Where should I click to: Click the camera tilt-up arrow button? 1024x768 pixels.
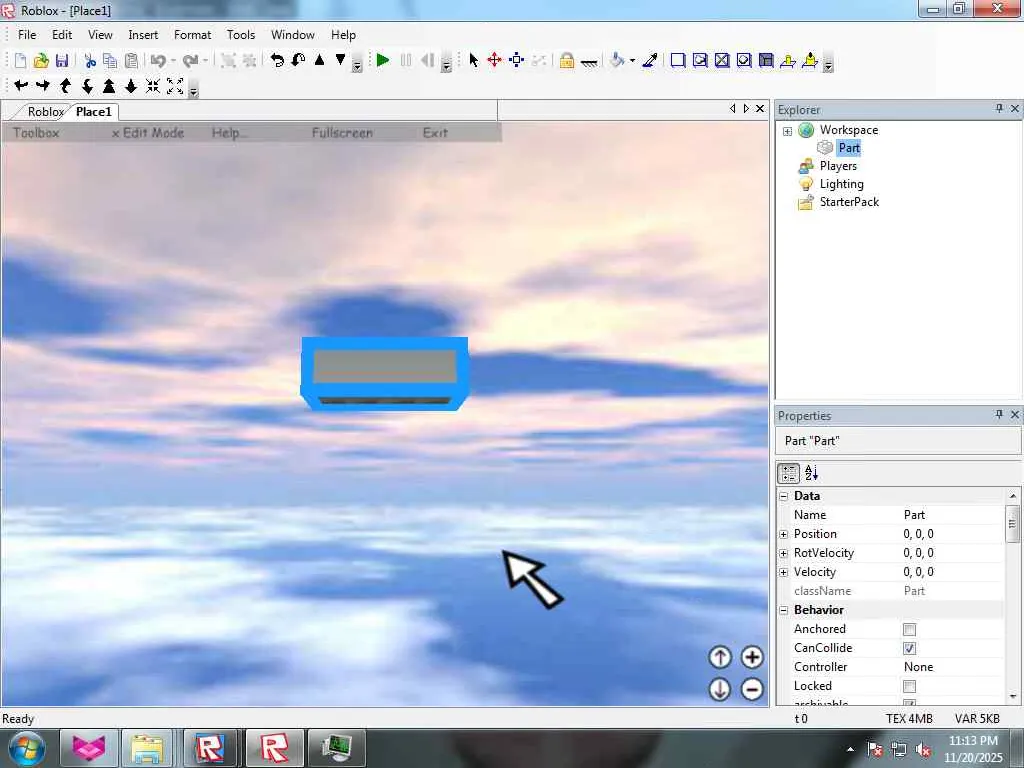[x=720, y=658]
